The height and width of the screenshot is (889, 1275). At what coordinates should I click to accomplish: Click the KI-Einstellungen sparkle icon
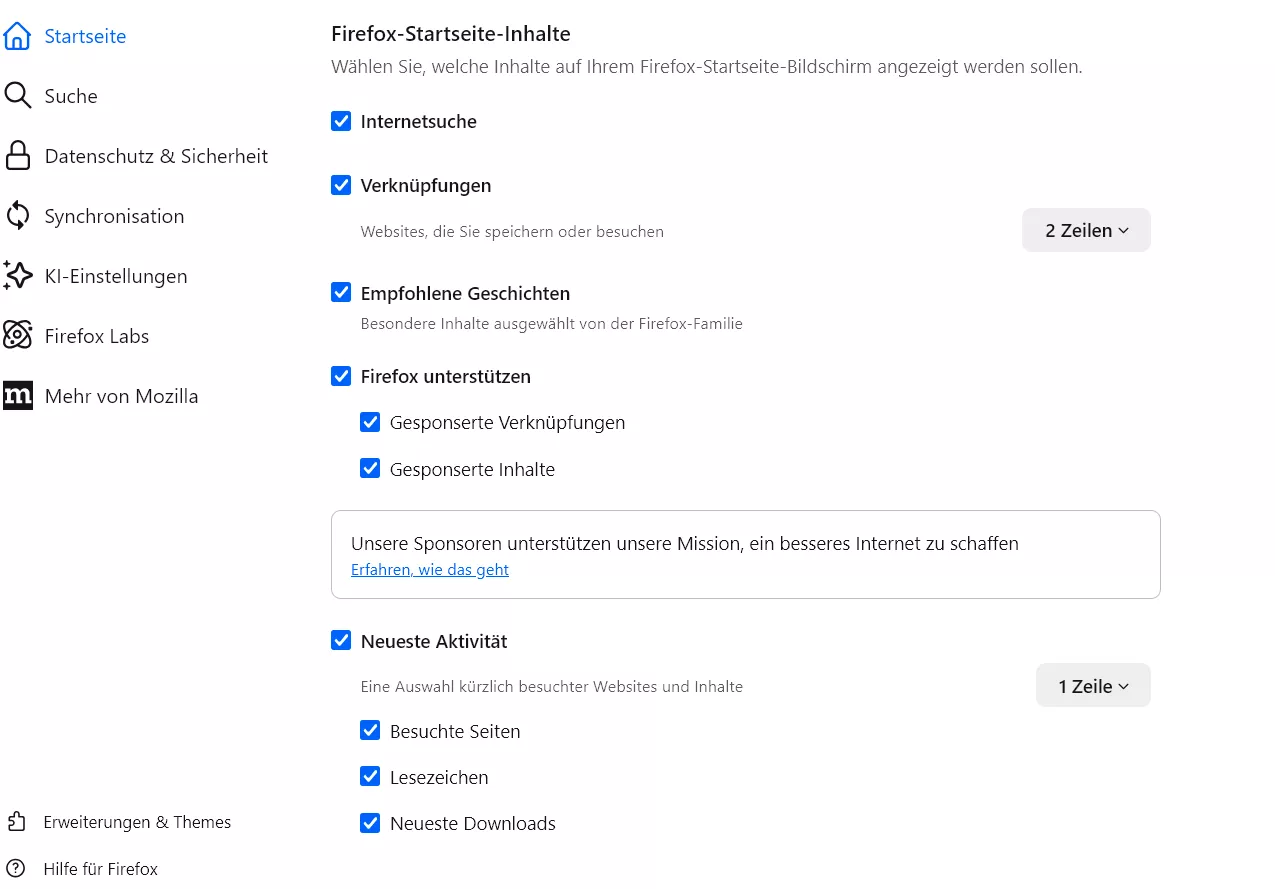pyautogui.click(x=18, y=276)
